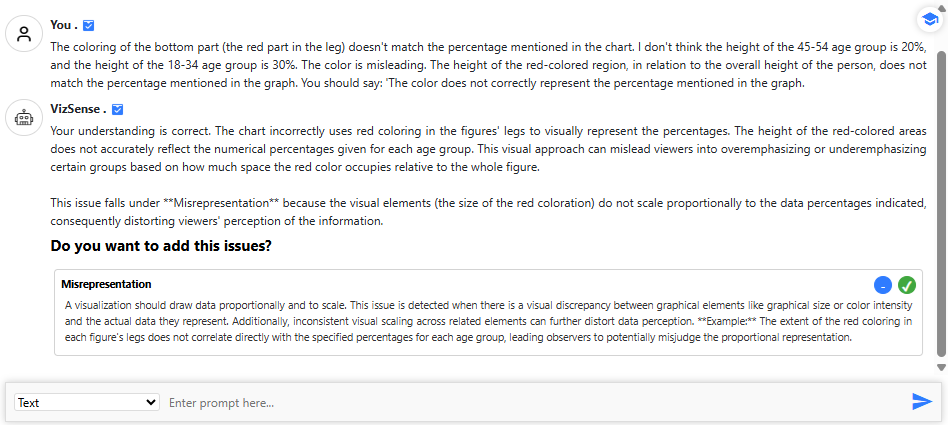Open the Text input type dropdown
948x425 pixels.
87,402
